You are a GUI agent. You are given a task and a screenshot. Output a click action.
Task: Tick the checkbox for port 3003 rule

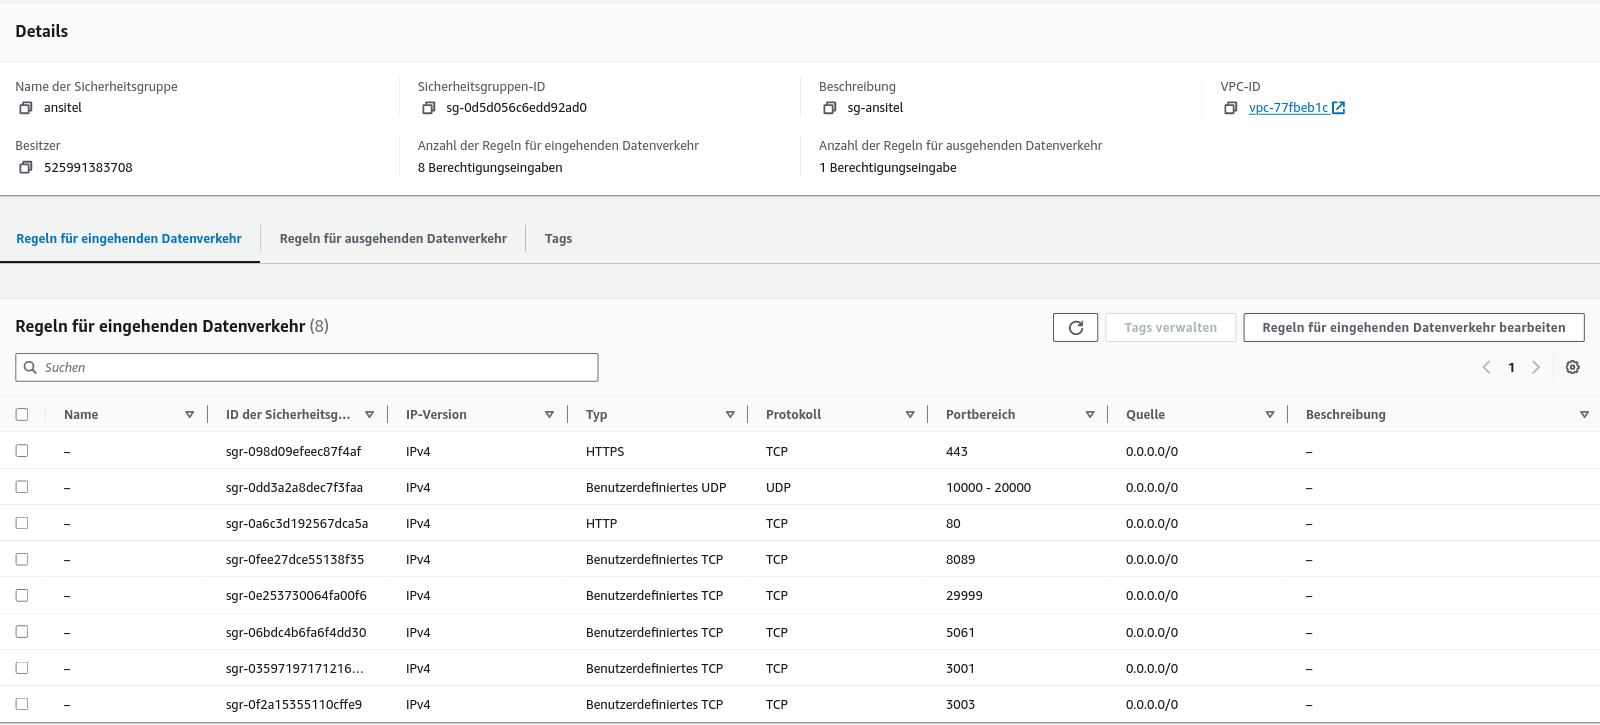(22, 704)
